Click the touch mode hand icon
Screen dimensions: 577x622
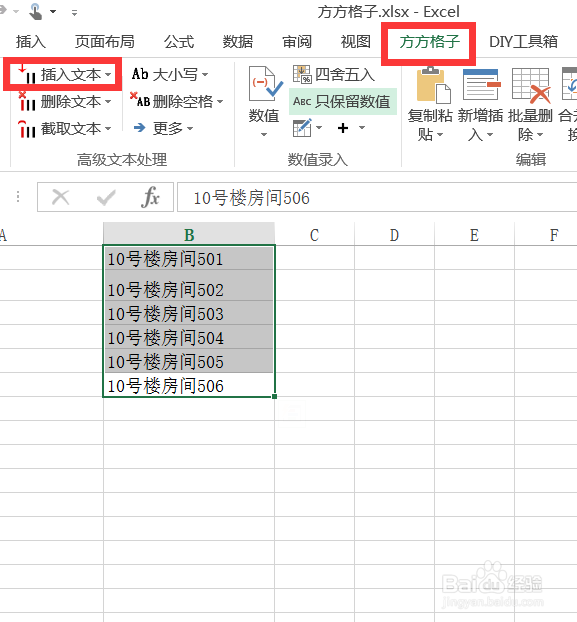(36, 11)
